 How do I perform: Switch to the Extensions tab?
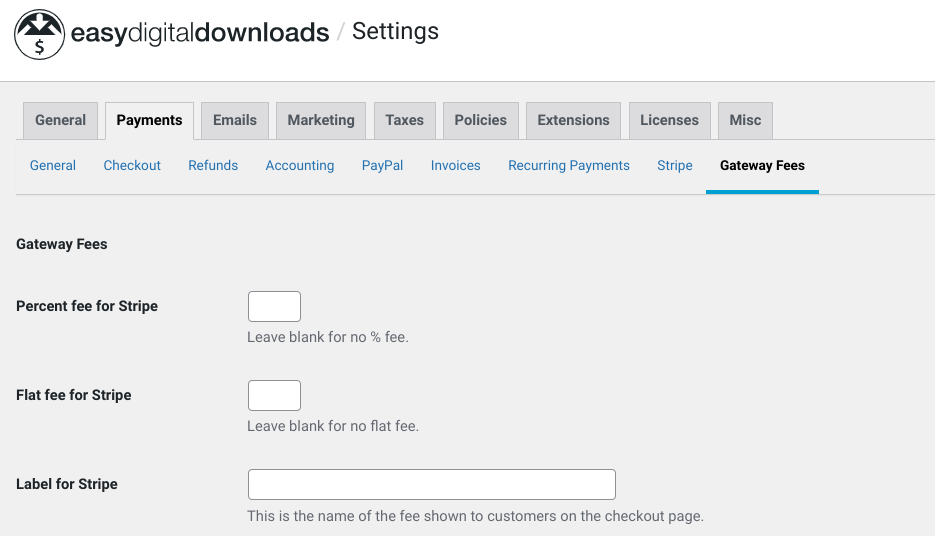tap(573, 120)
